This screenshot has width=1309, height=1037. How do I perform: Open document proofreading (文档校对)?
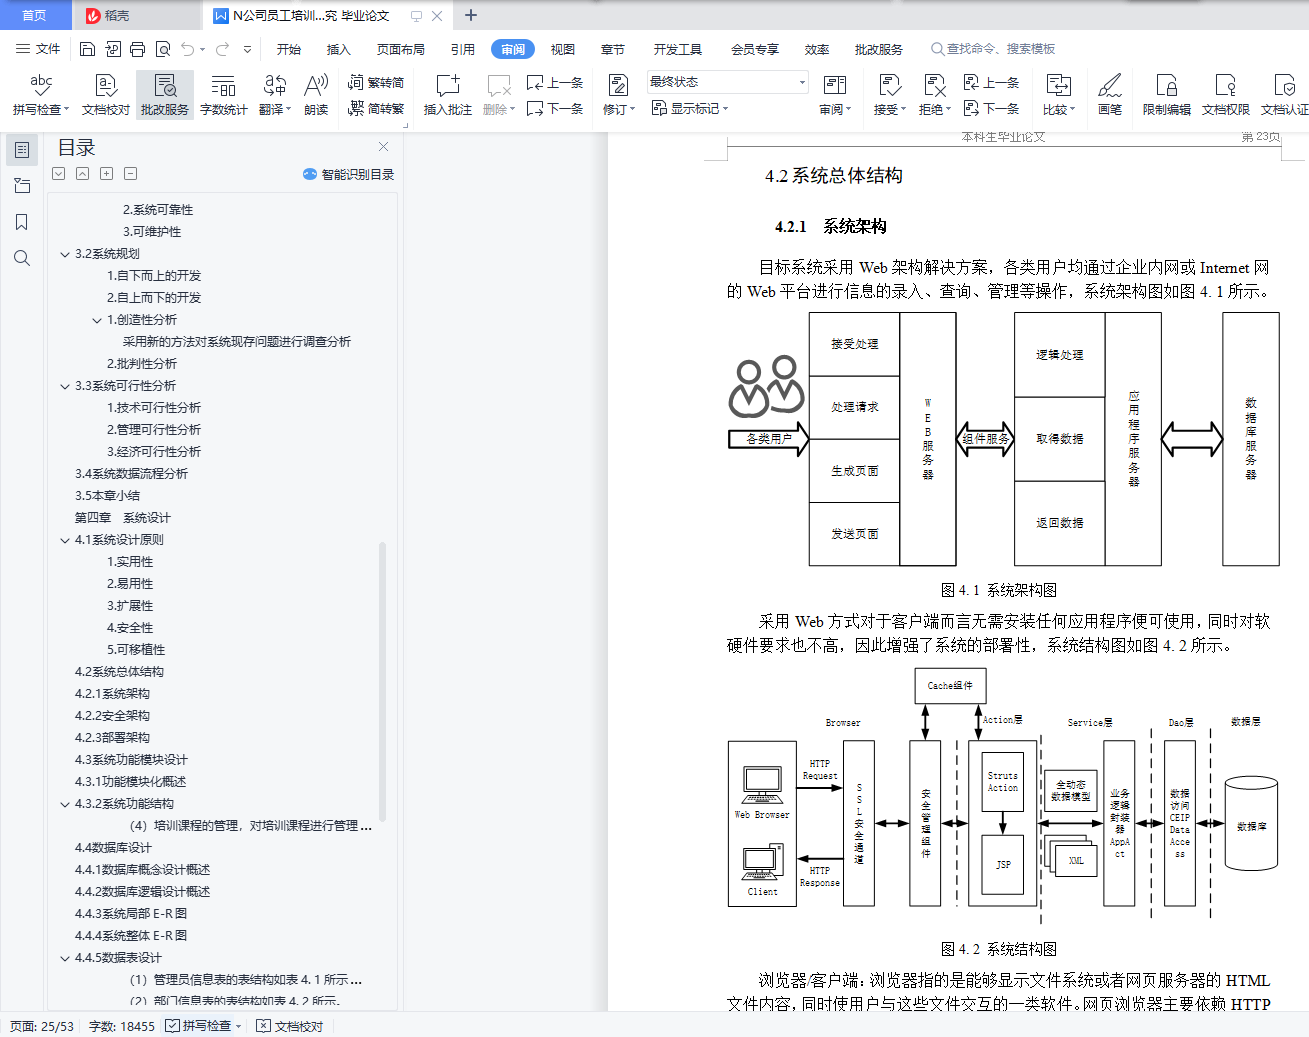(105, 95)
